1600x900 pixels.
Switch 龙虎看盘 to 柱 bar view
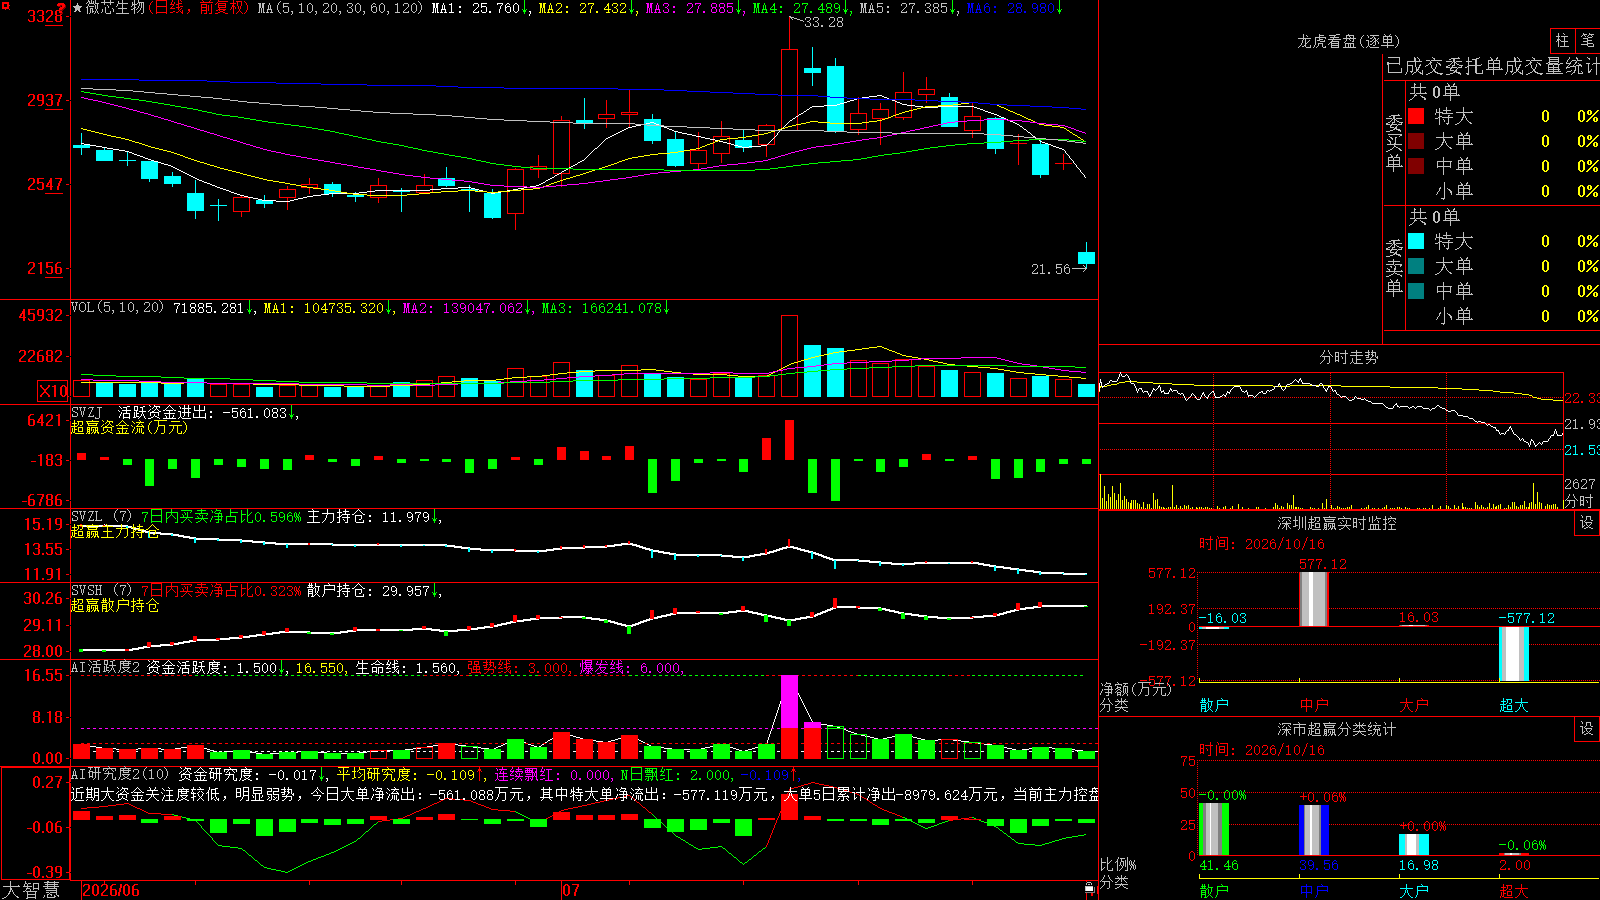pos(1562,41)
